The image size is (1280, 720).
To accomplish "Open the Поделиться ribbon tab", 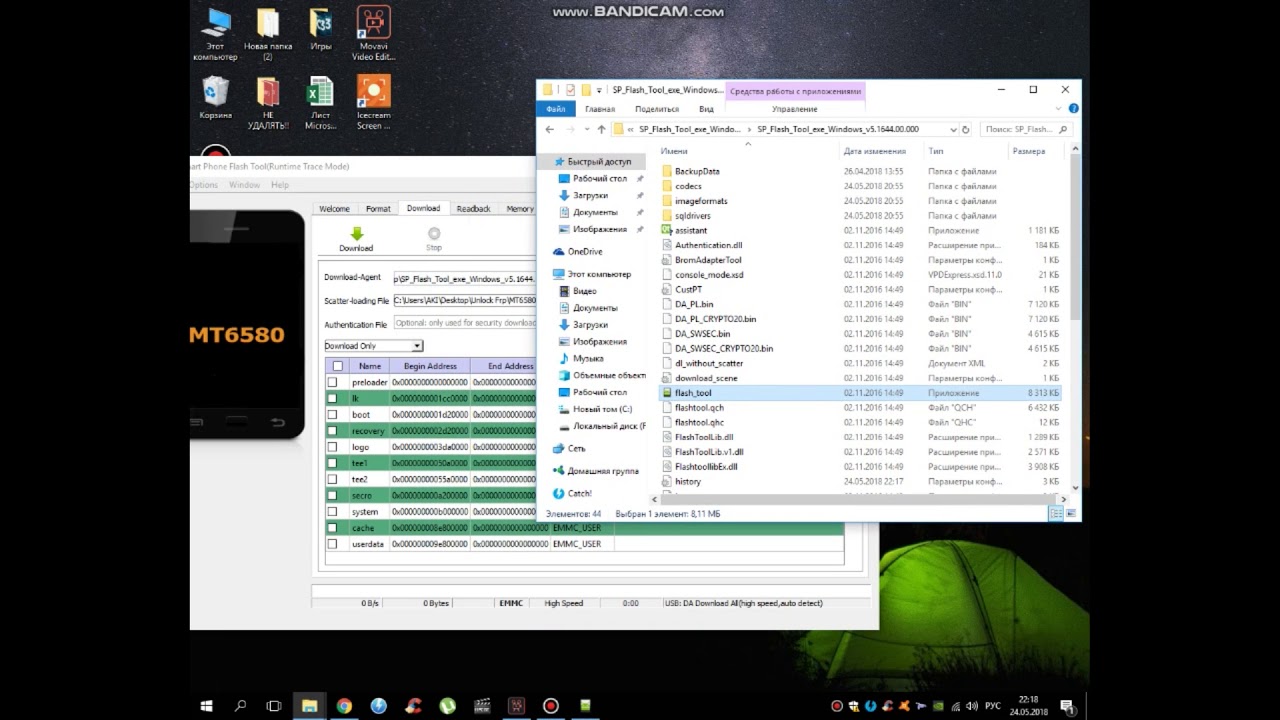I will 657,109.
